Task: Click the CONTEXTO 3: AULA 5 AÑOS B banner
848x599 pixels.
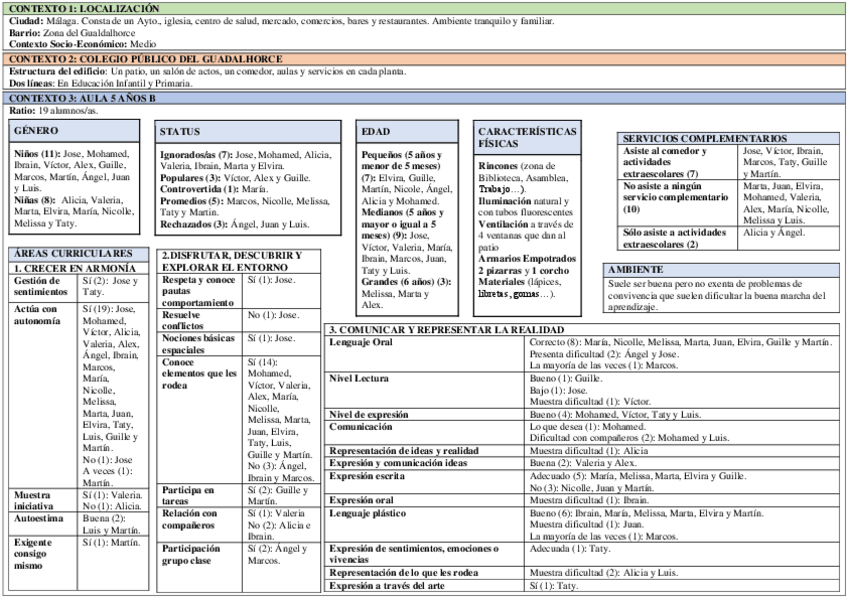Action: 82,98
